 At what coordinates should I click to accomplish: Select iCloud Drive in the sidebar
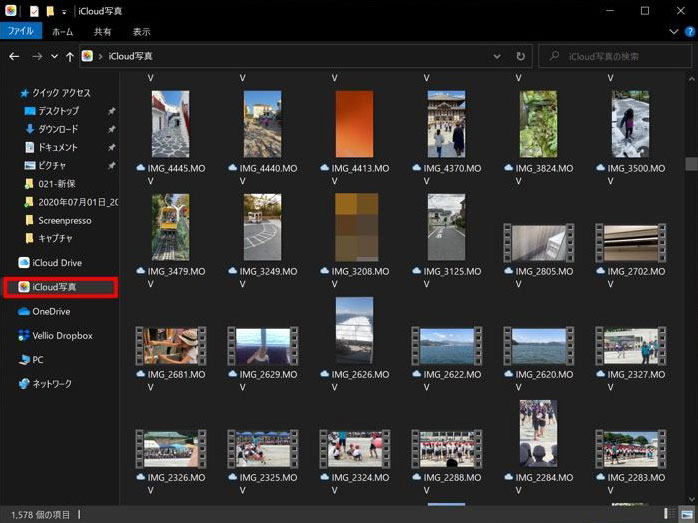pos(57,263)
